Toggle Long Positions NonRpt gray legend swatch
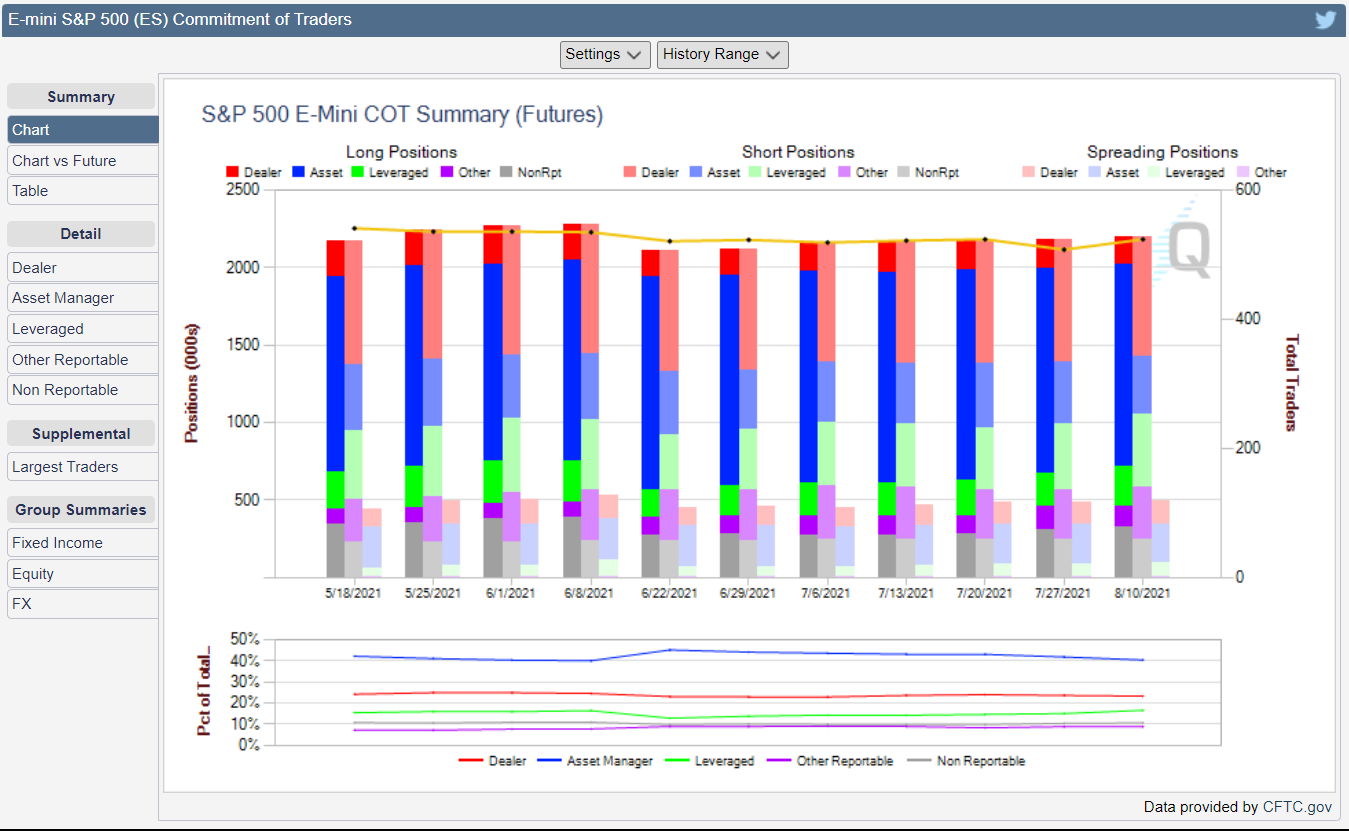Viewport: 1349px width, 831px height. tap(505, 172)
